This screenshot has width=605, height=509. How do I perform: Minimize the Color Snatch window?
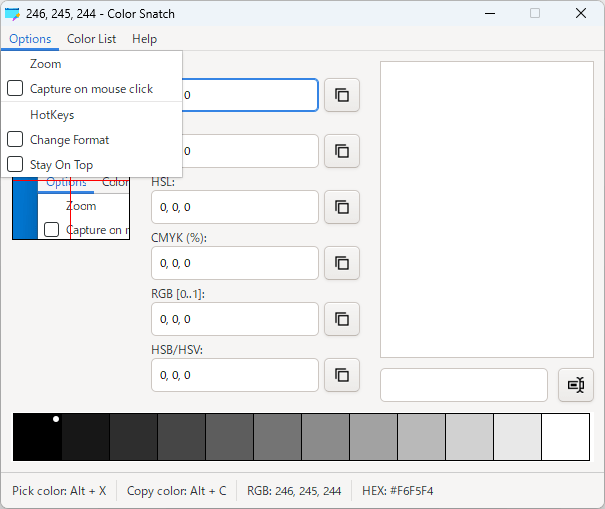490,14
